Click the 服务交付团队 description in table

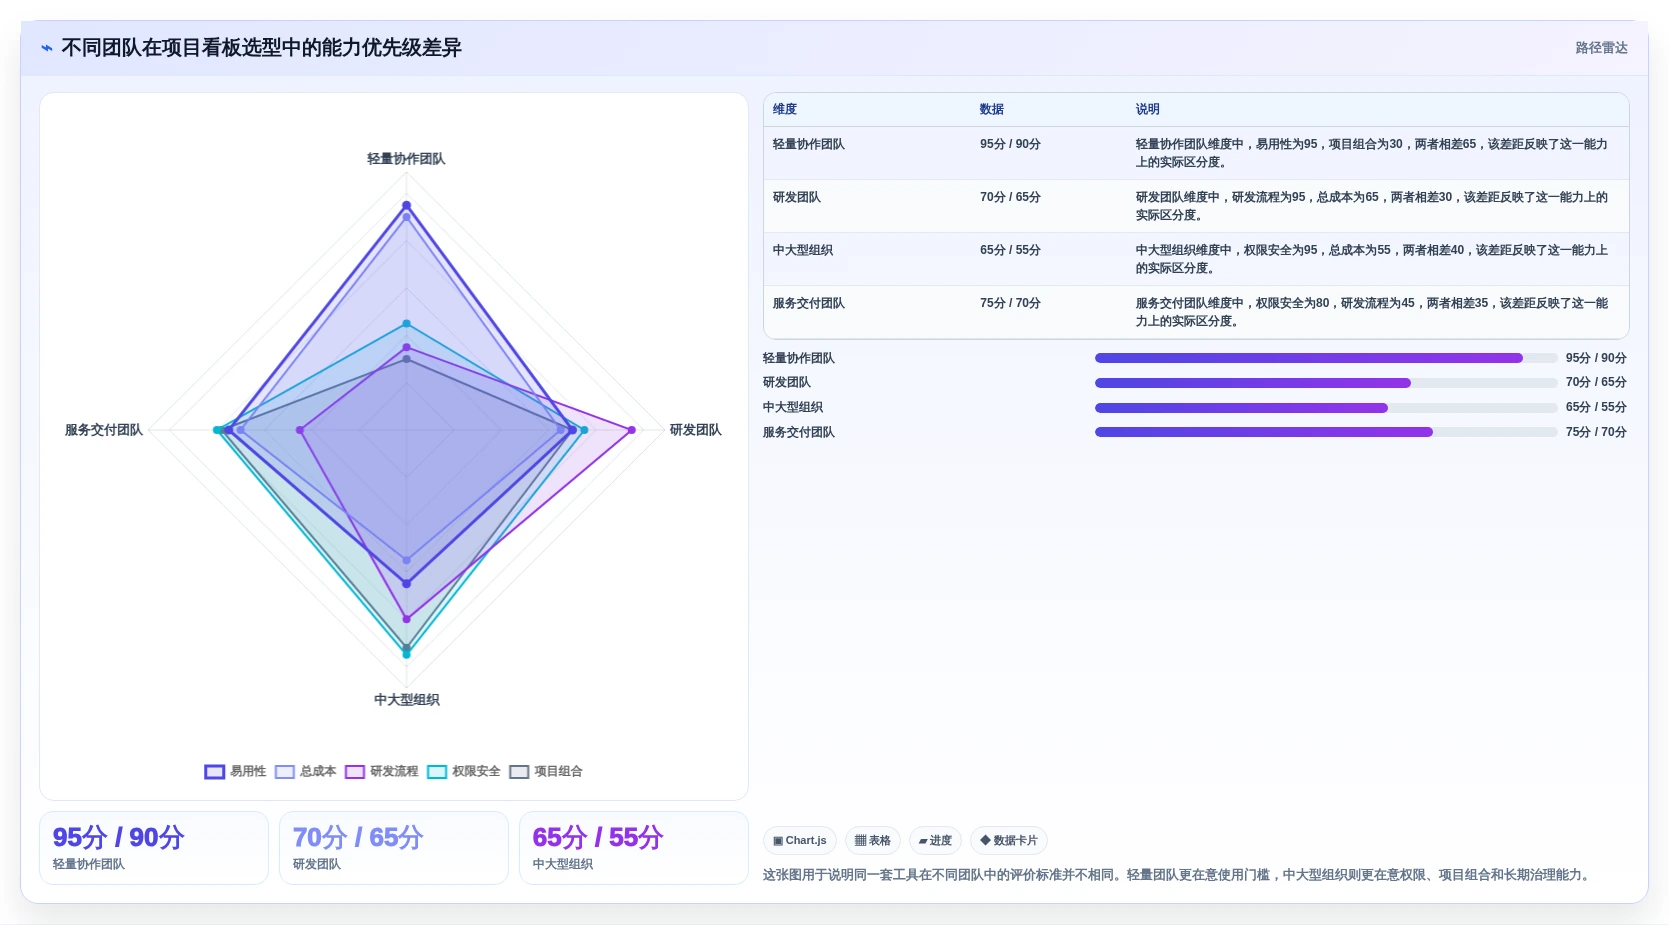1372,312
